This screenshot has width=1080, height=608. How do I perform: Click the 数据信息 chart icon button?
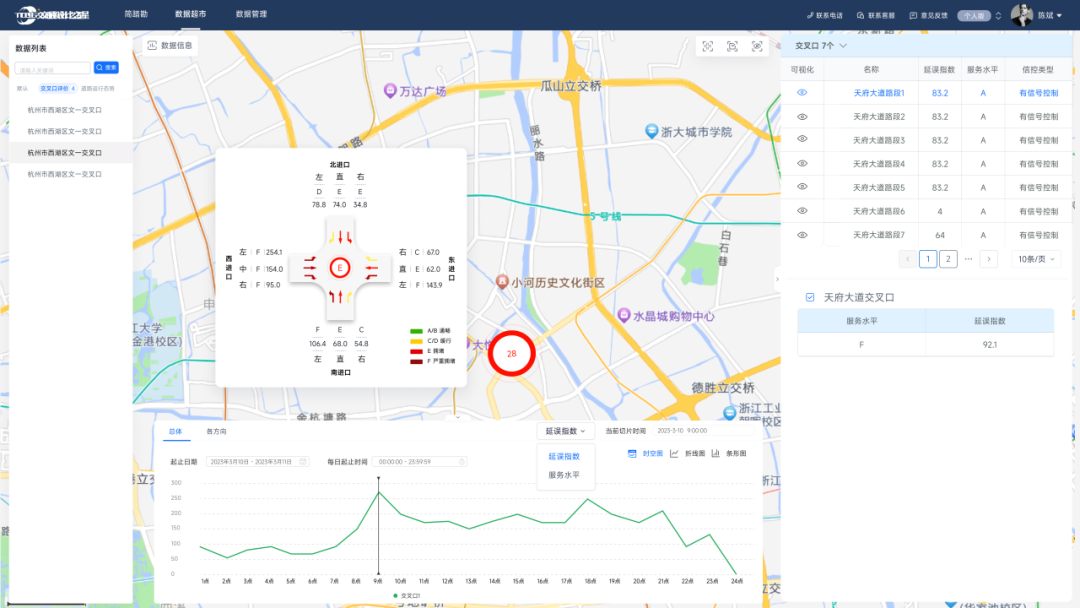pos(153,46)
